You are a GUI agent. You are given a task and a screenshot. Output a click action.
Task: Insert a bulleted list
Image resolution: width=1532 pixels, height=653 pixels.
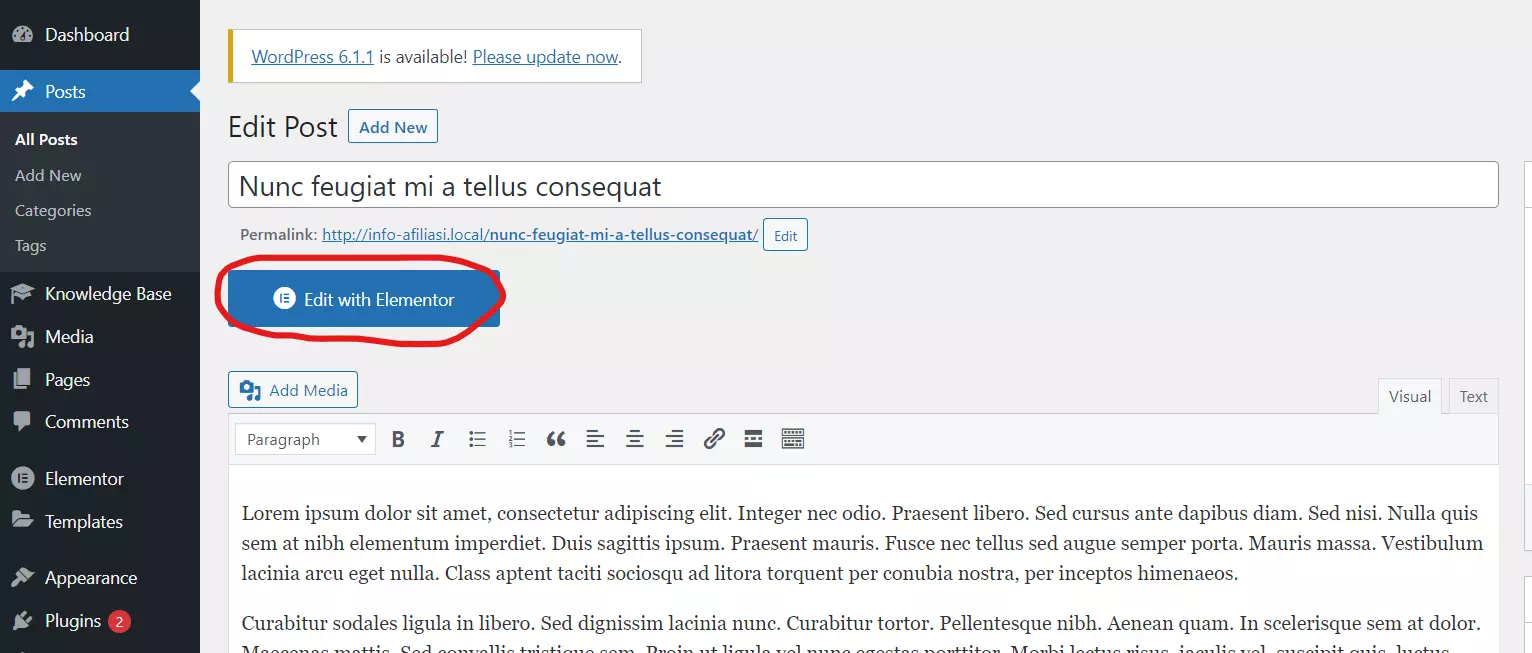[x=477, y=438]
